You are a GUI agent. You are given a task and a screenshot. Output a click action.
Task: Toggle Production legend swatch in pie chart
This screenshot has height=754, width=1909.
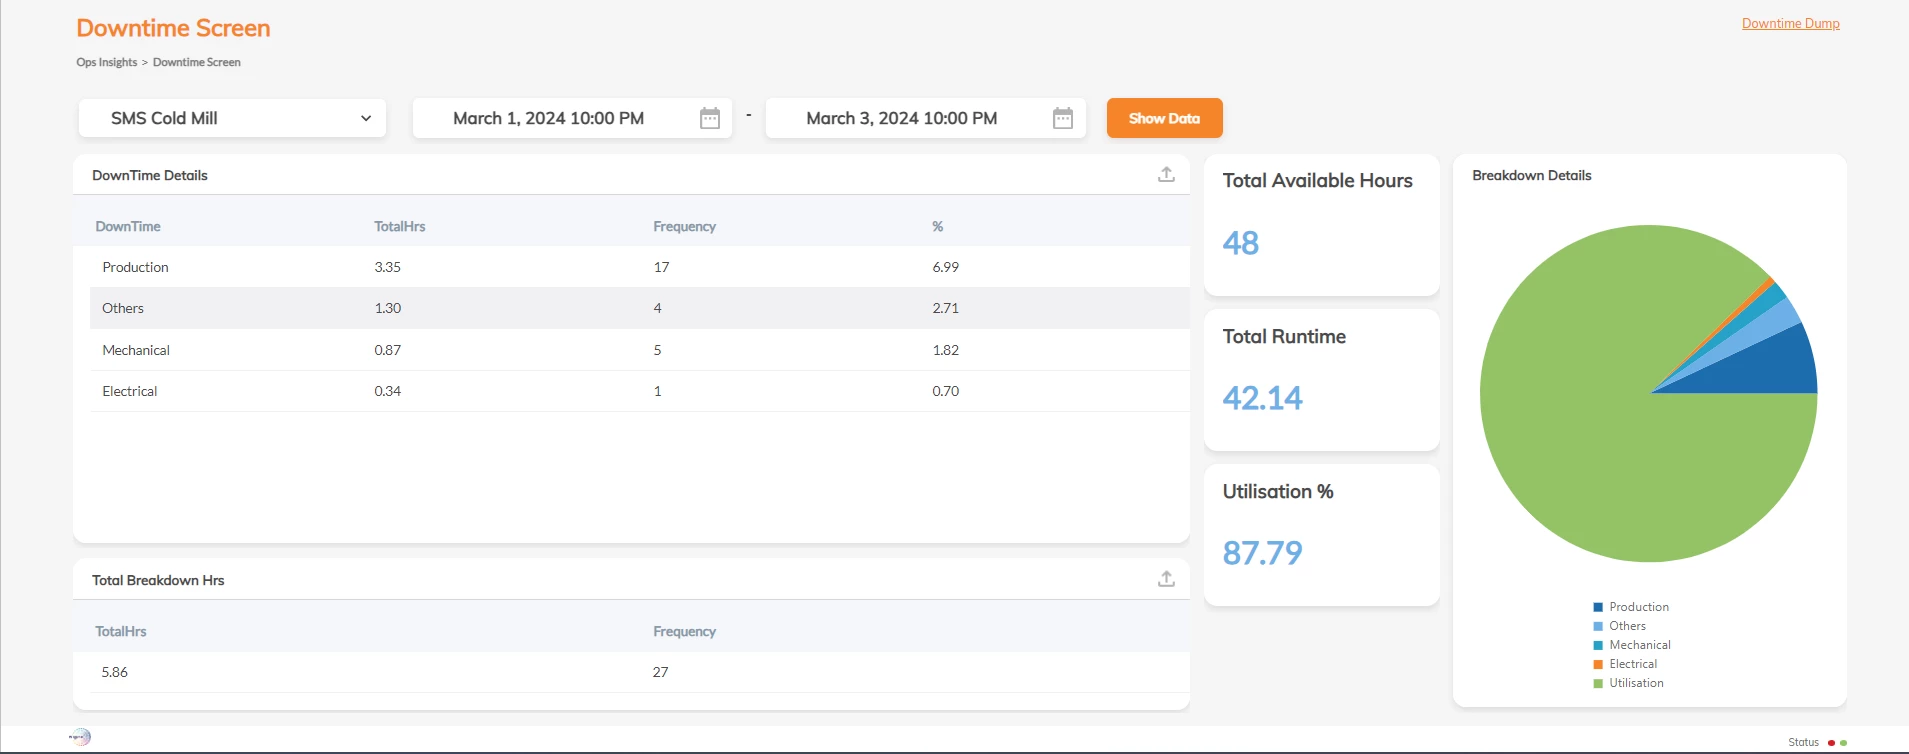[1598, 607]
